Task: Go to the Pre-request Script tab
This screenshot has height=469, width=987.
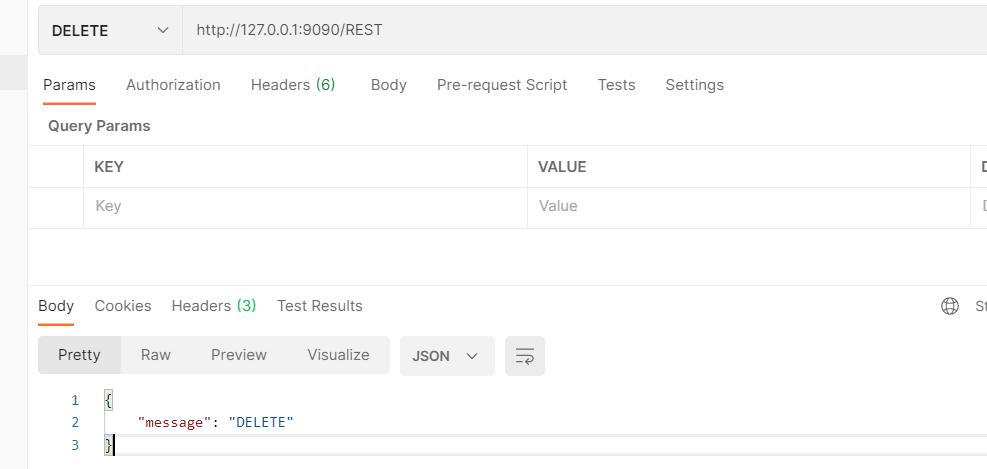Action: tap(502, 85)
